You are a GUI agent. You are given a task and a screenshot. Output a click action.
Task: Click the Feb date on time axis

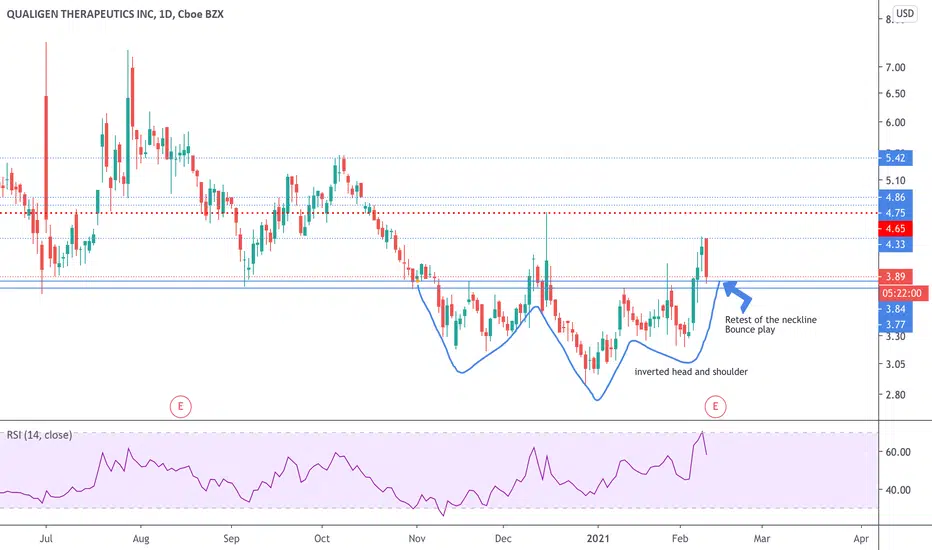click(679, 539)
